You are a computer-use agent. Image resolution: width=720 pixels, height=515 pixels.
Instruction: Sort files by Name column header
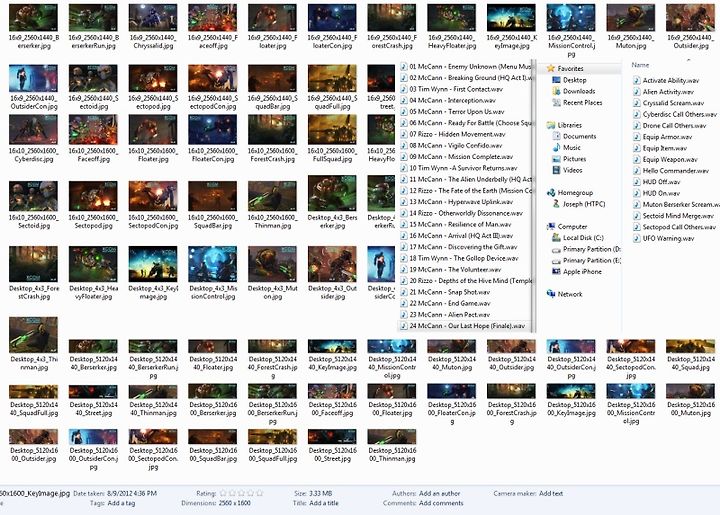640,65
